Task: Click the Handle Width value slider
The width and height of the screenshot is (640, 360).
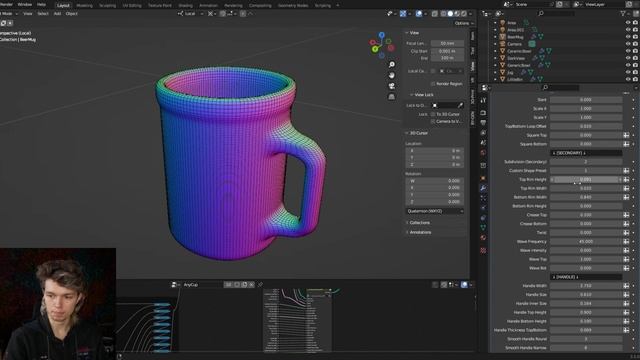Action: (586, 286)
